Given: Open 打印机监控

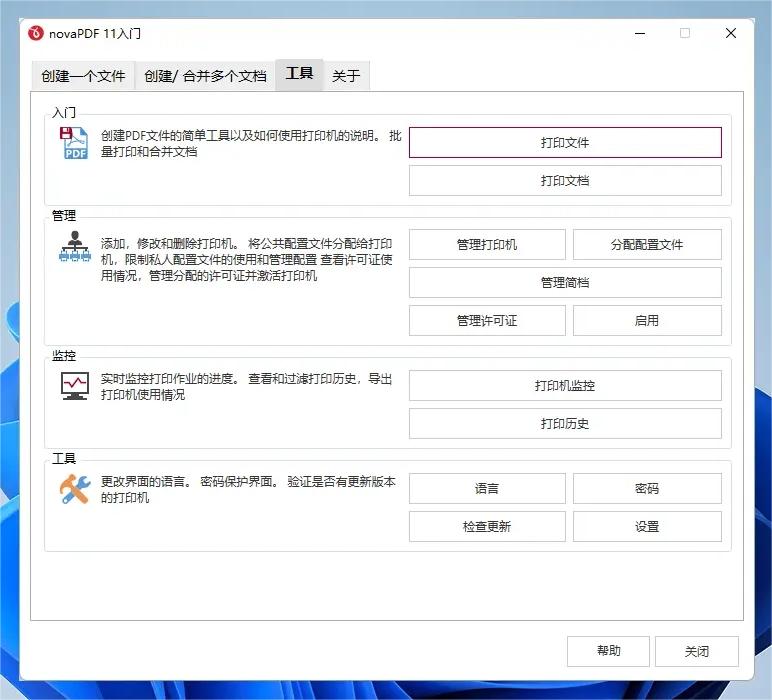Looking at the screenshot, I should click(565, 385).
